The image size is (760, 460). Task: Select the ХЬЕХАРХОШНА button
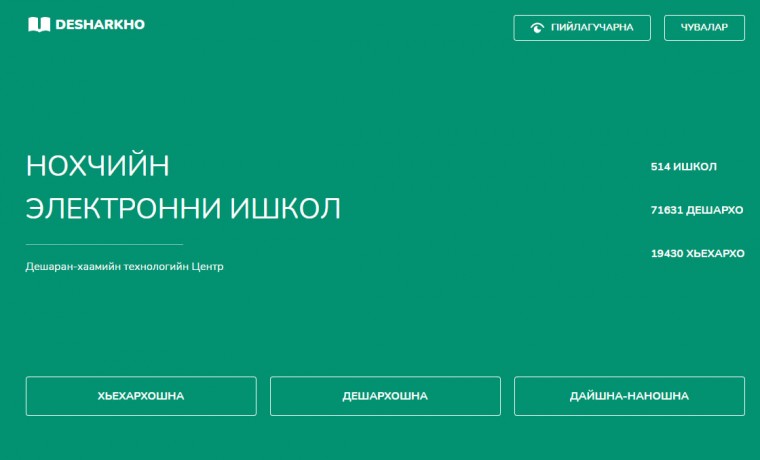coord(141,396)
